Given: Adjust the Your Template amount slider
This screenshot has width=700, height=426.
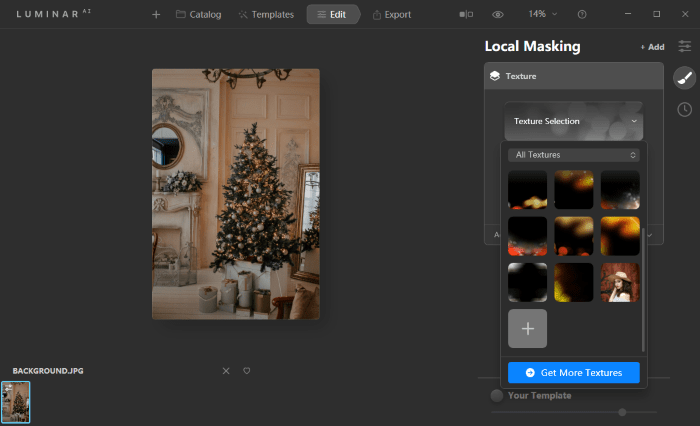Looking at the screenshot, I should [622, 412].
